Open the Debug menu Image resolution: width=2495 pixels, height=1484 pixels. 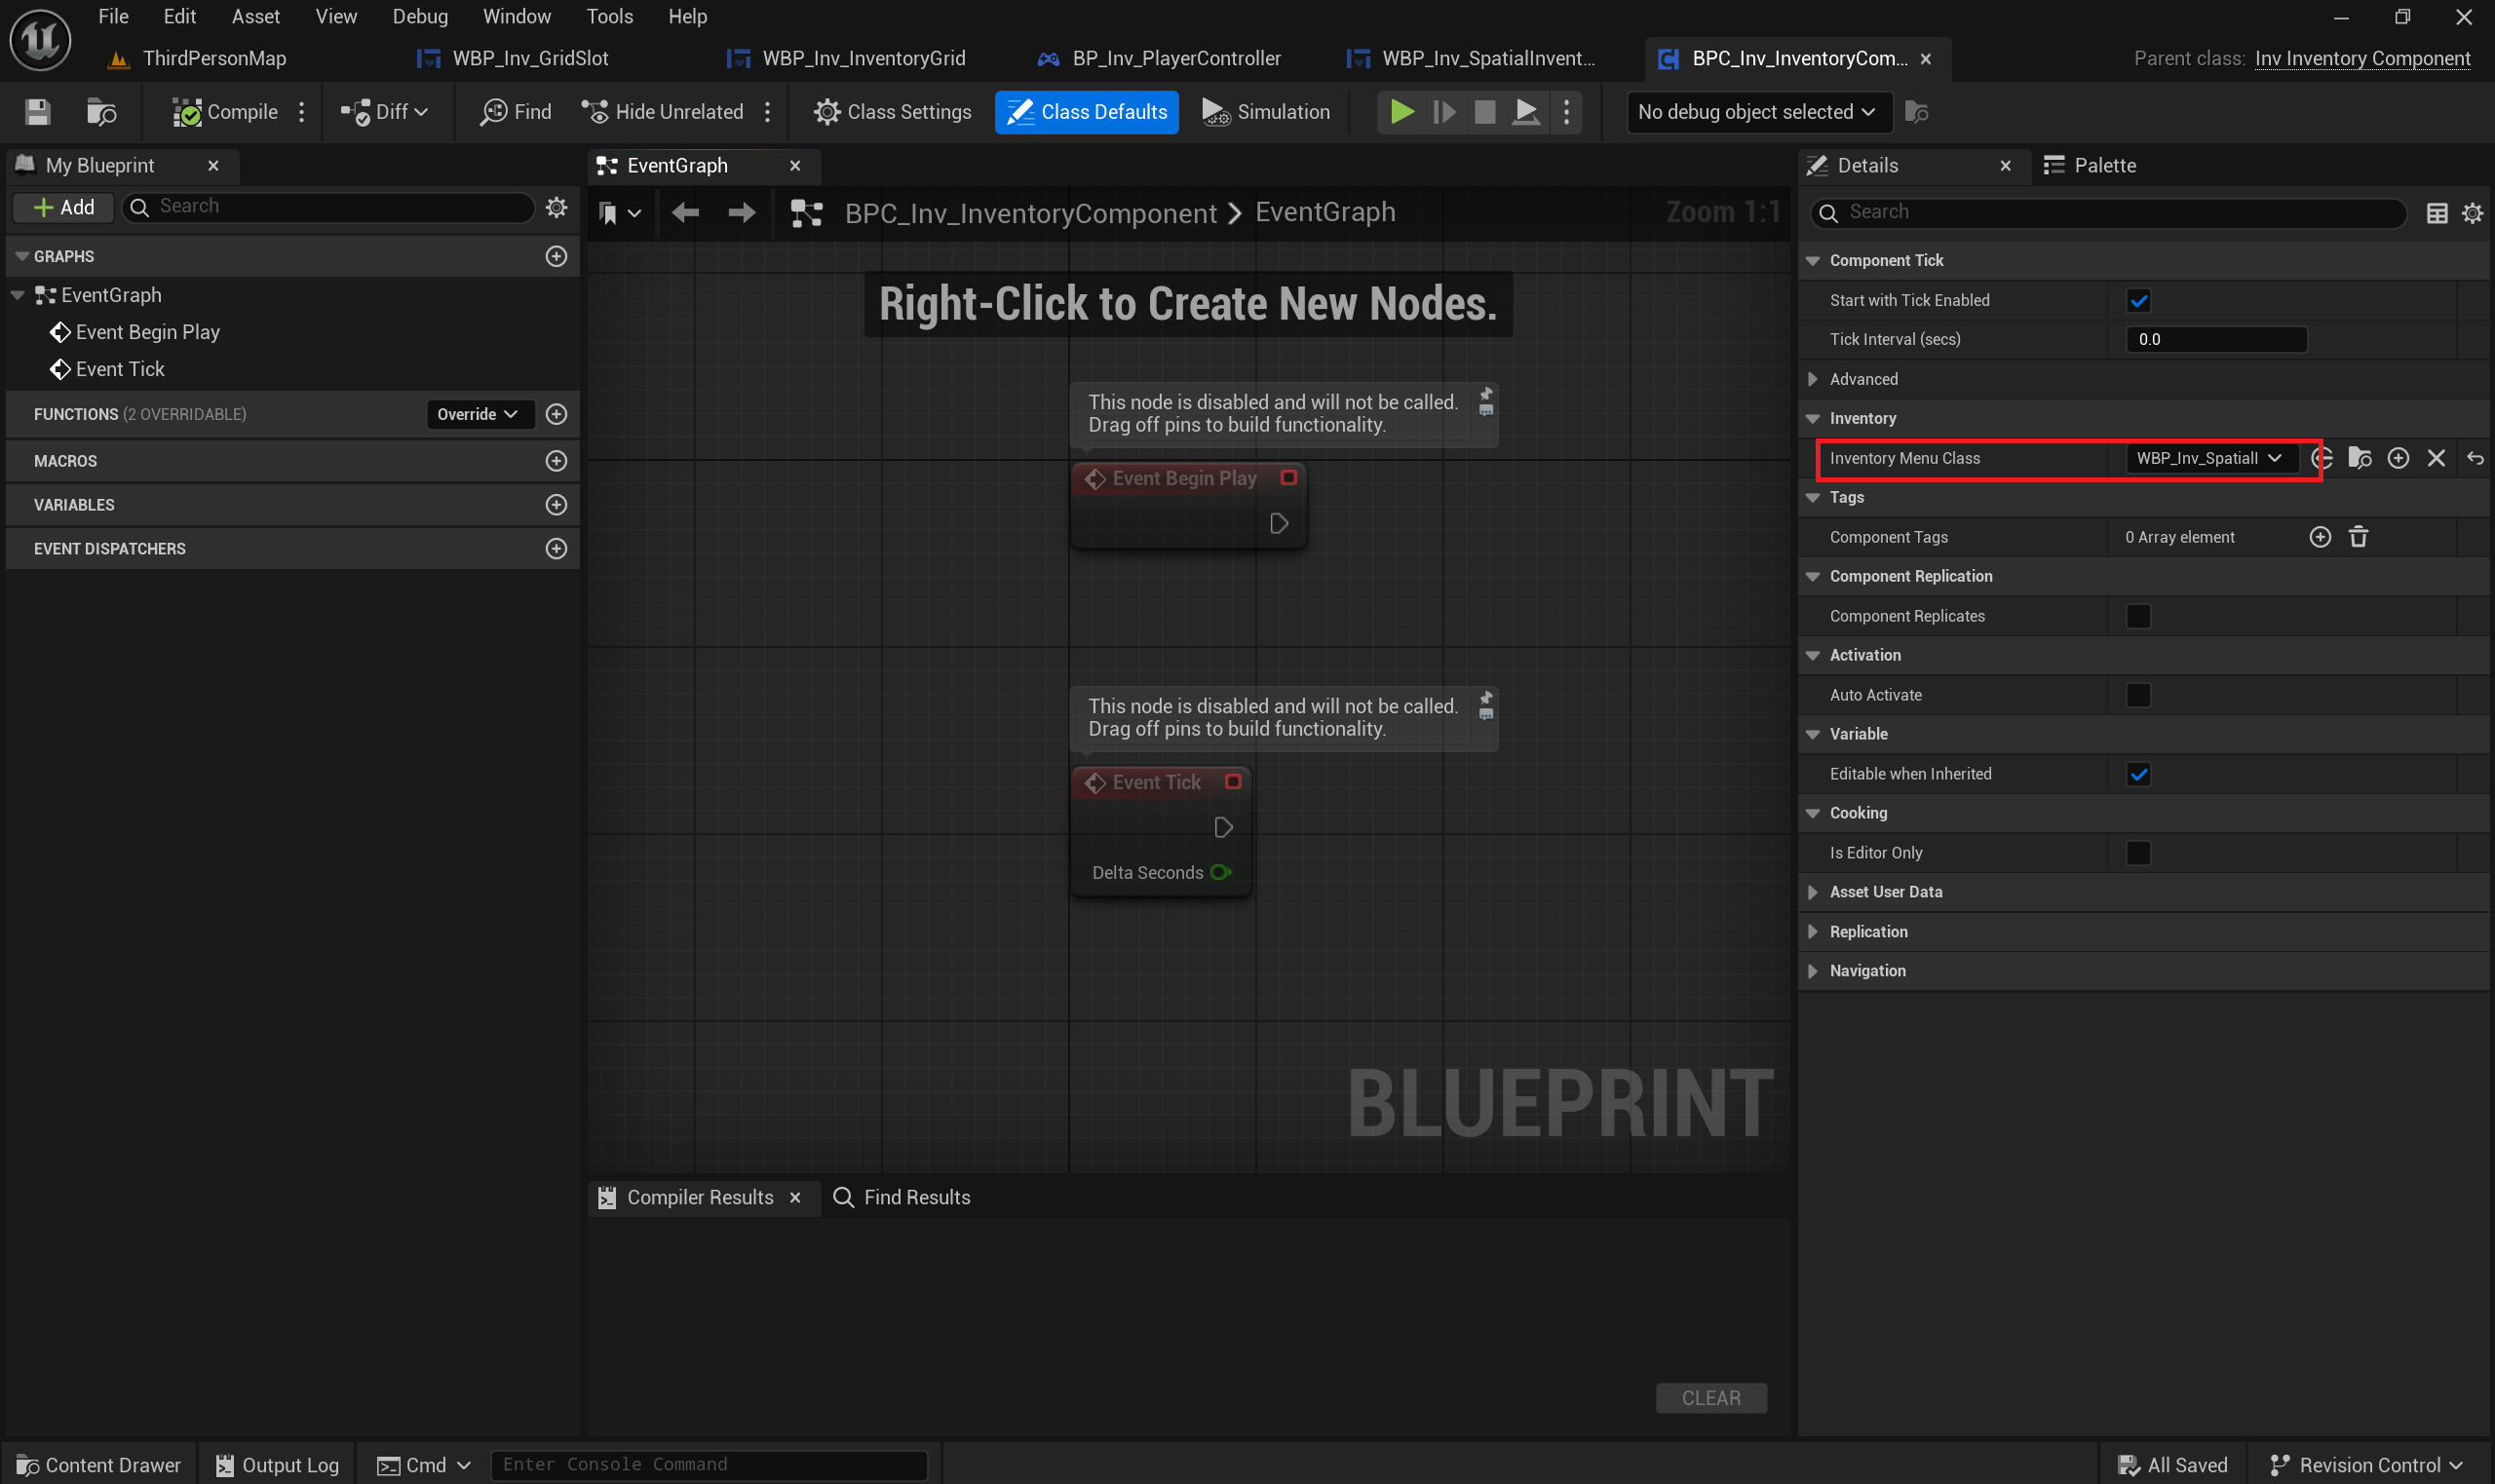pos(420,16)
